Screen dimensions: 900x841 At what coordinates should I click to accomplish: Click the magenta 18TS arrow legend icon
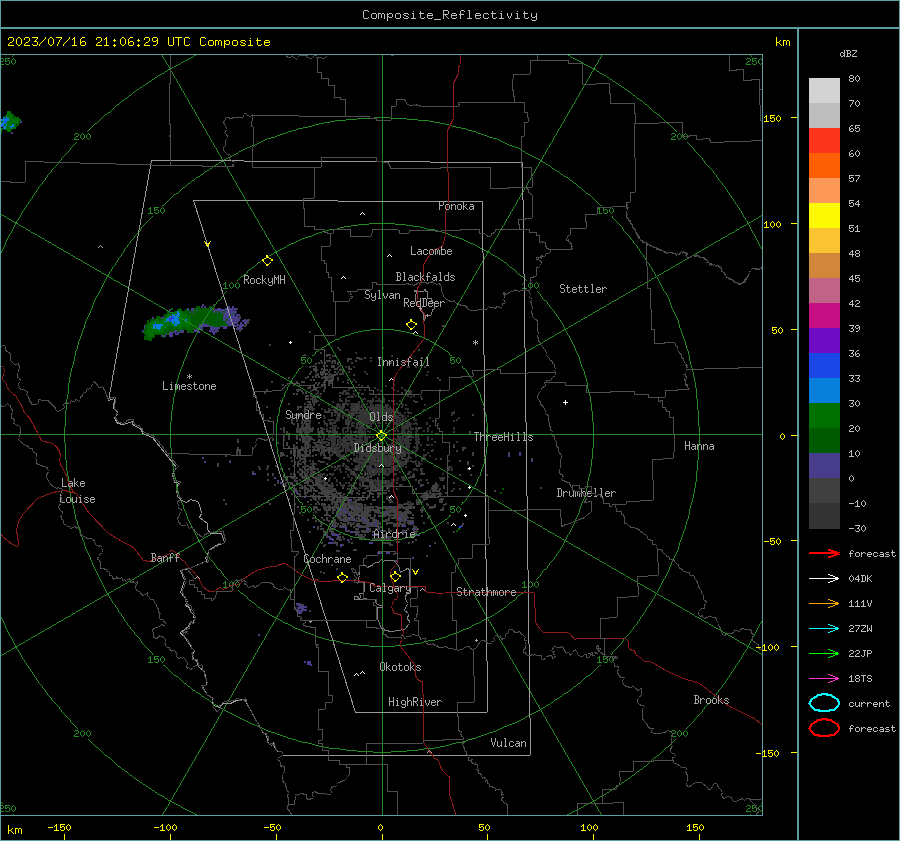[x=824, y=679]
